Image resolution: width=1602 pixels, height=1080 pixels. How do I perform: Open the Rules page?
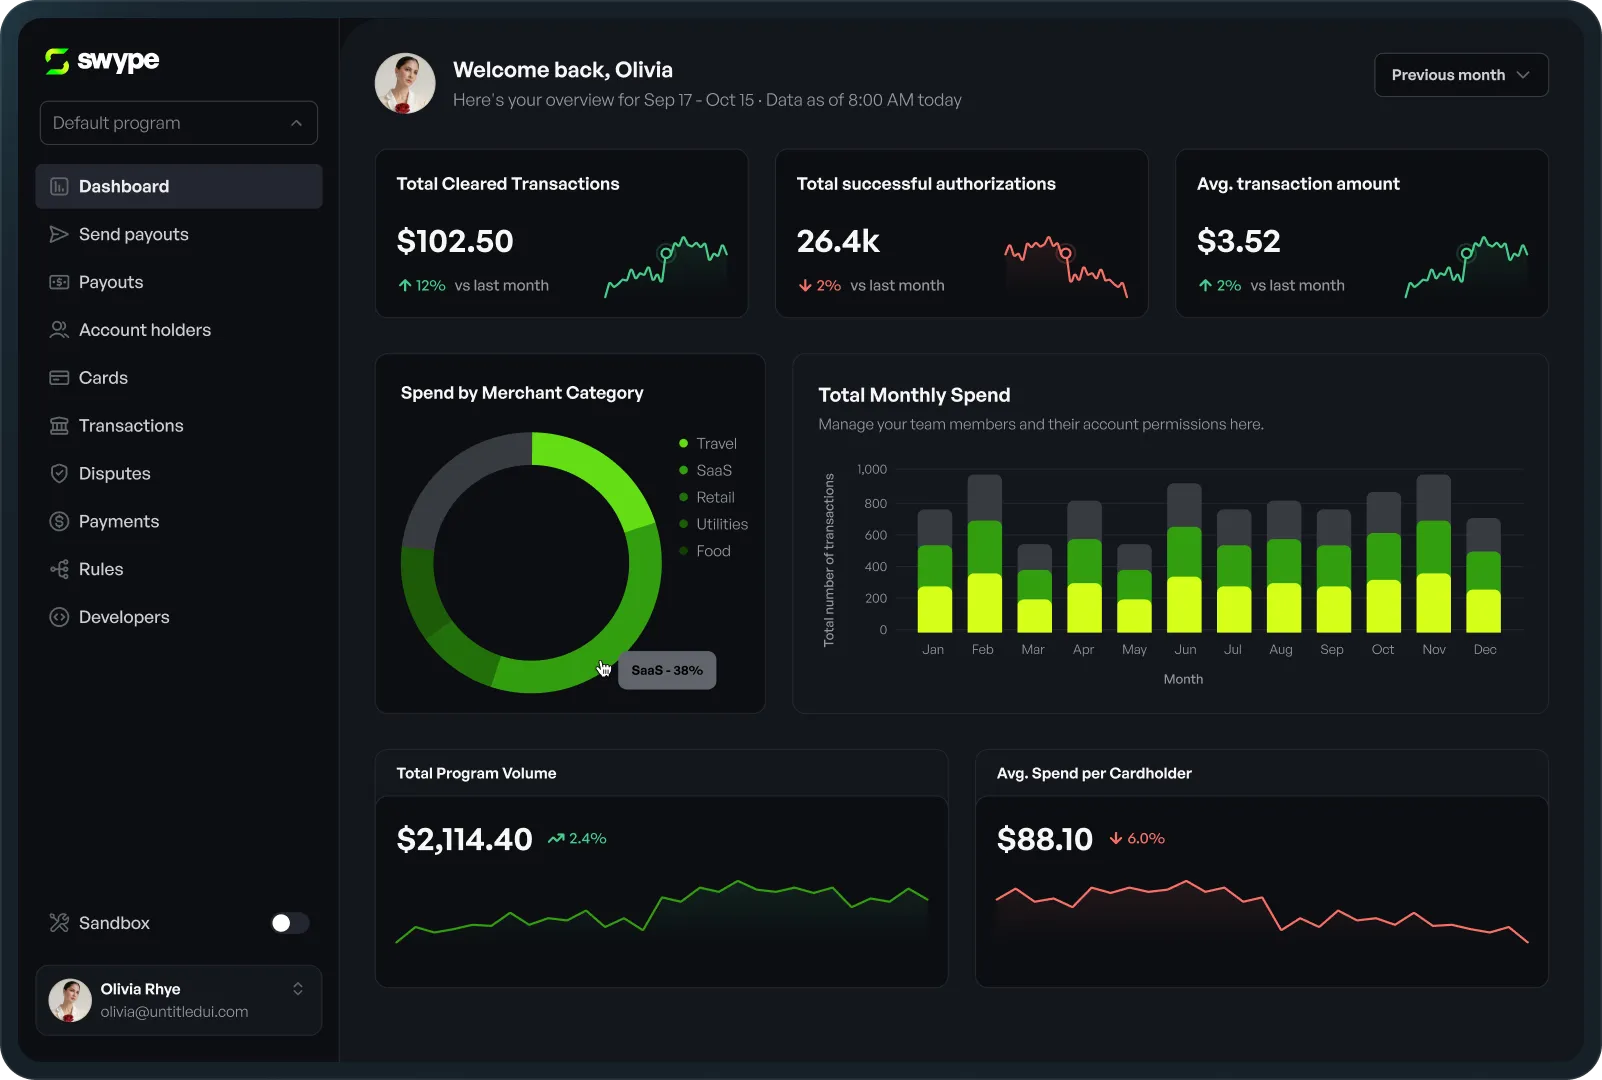[x=179, y=569]
